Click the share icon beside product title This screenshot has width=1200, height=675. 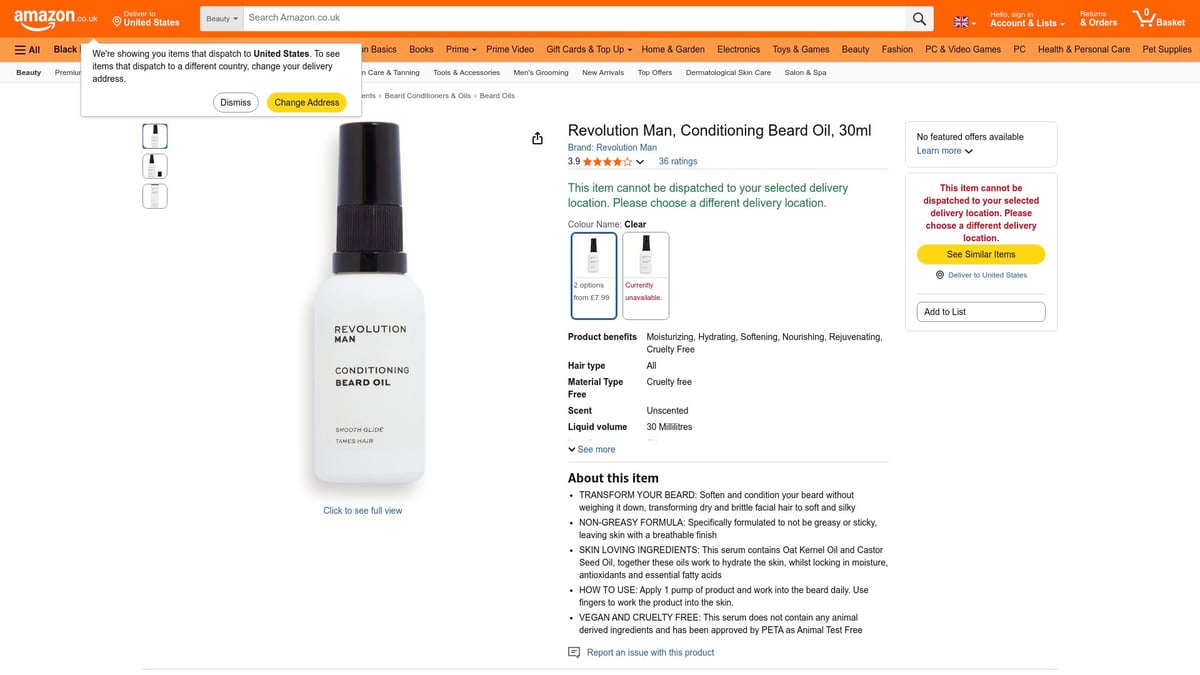coord(537,137)
